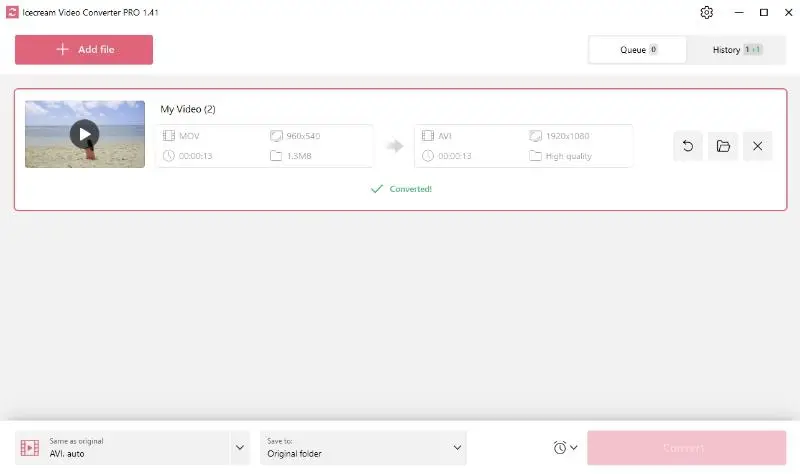Click the source file size 1.3MB
Image resolution: width=800 pixels, height=474 pixels.
point(299,156)
